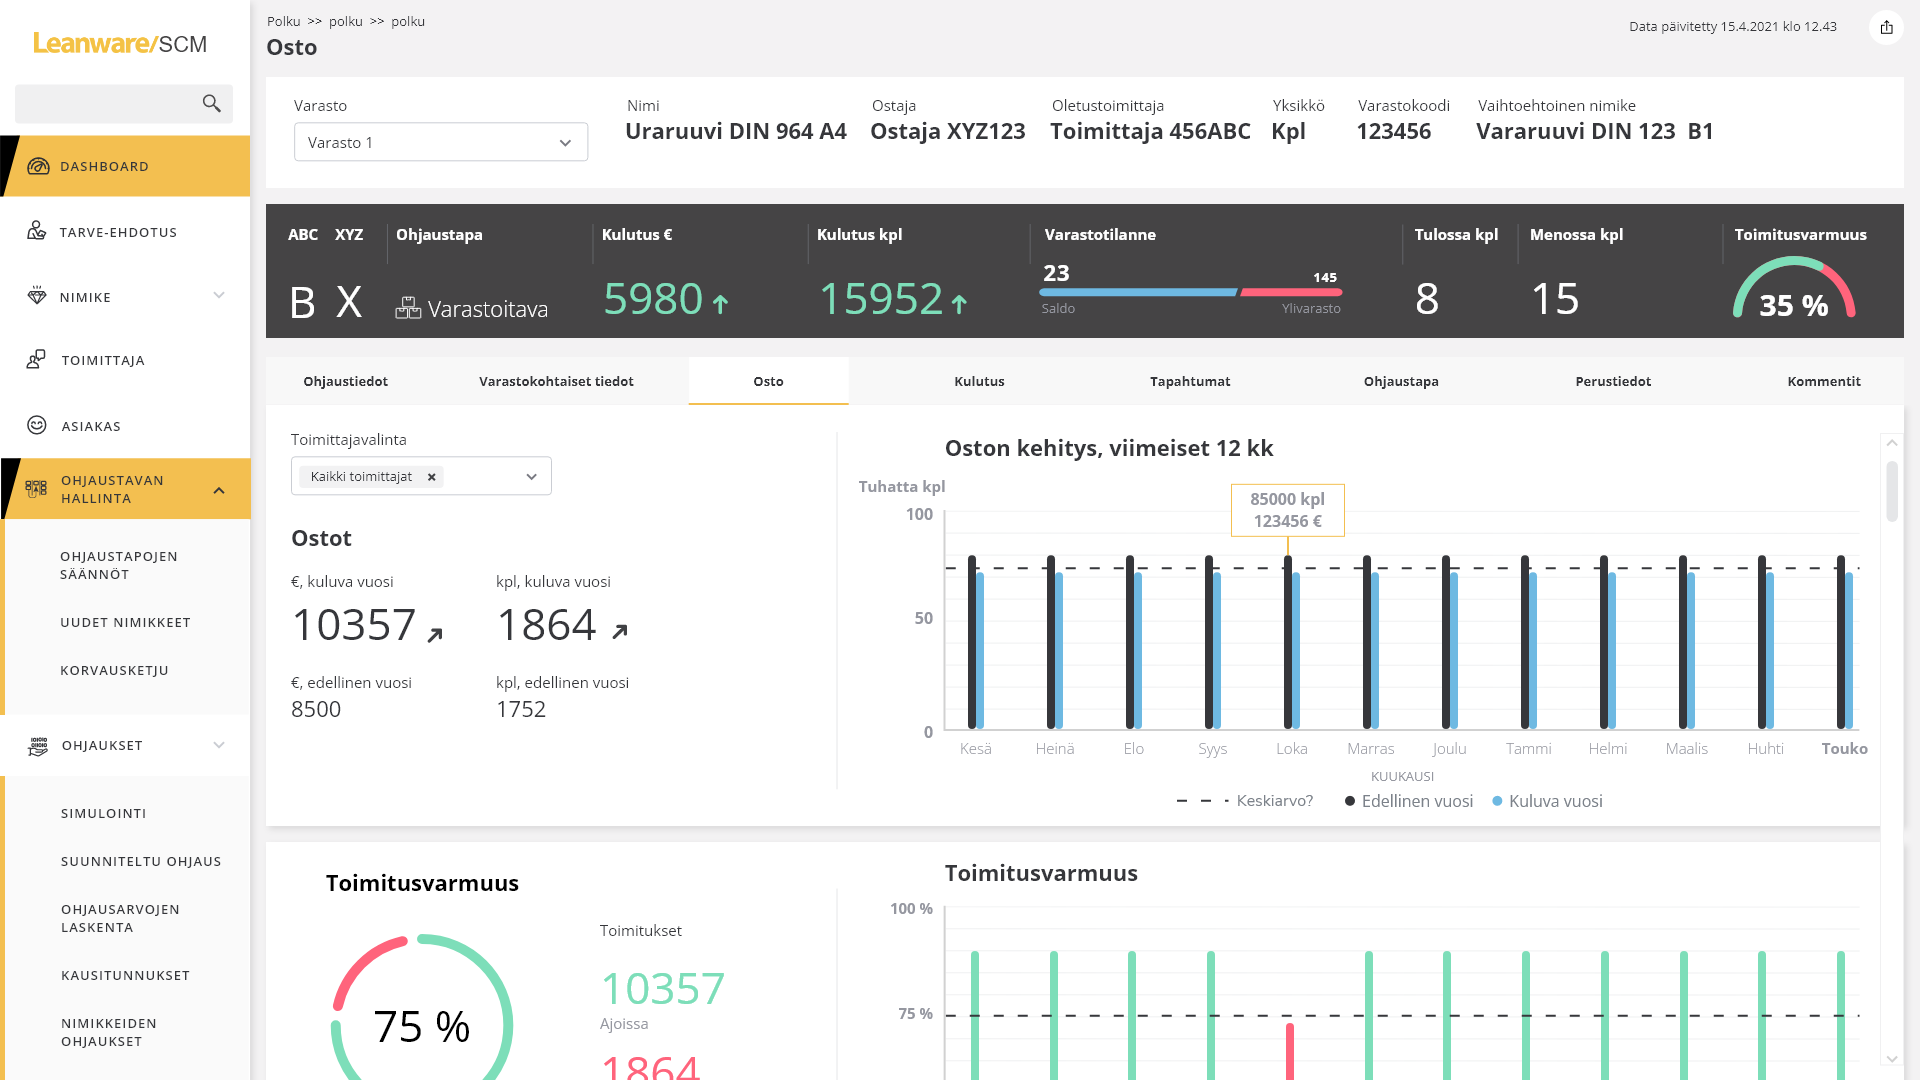
Task: Toggle the Edellinen vuosi legend entry
Action: coord(1408,801)
